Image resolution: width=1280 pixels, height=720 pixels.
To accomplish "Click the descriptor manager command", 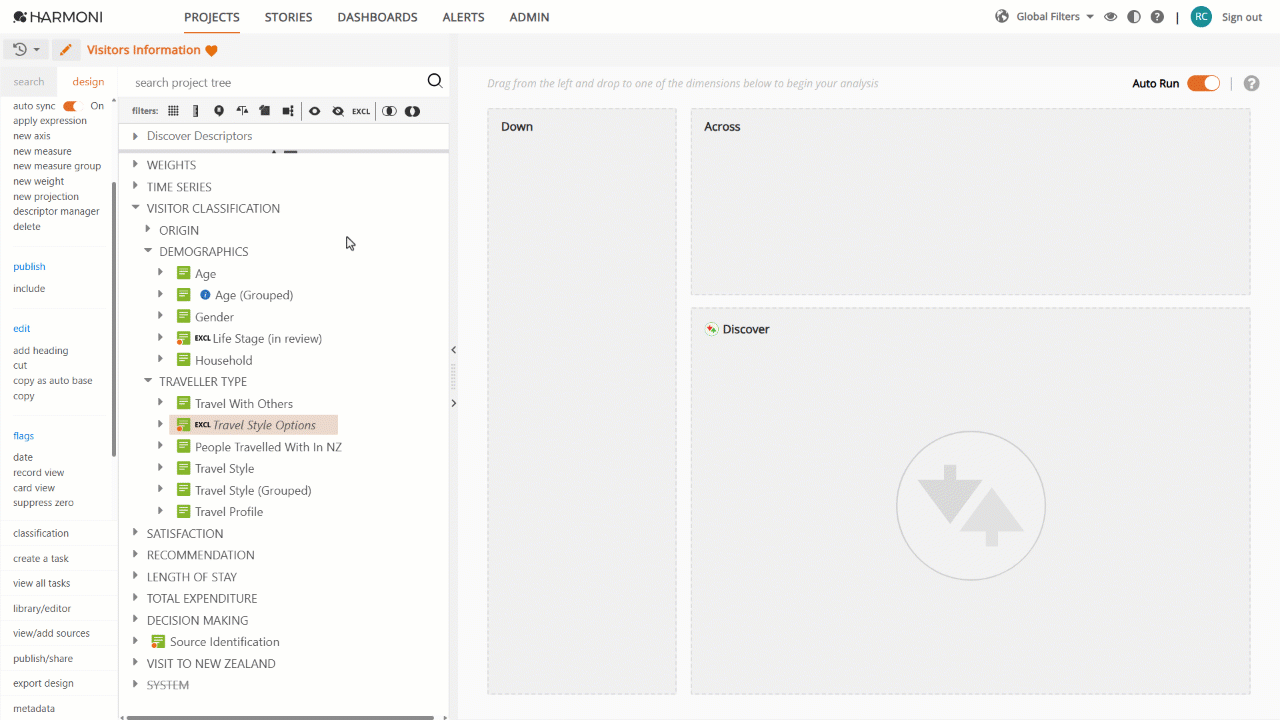I will tap(56, 211).
